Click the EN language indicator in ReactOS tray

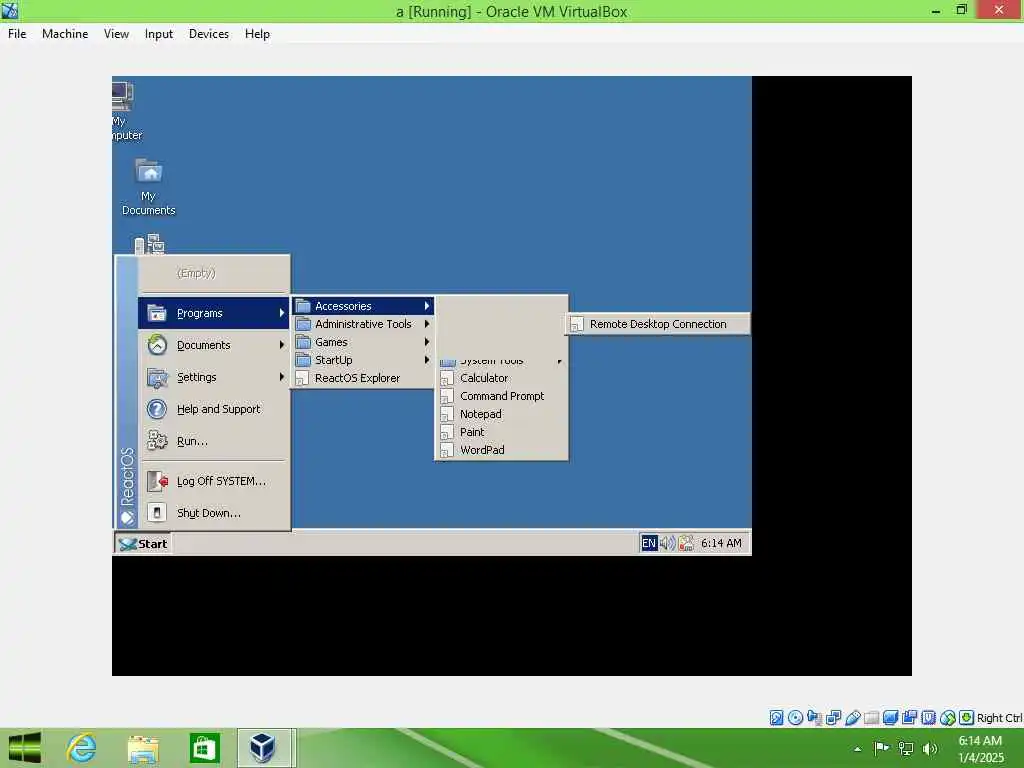648,543
